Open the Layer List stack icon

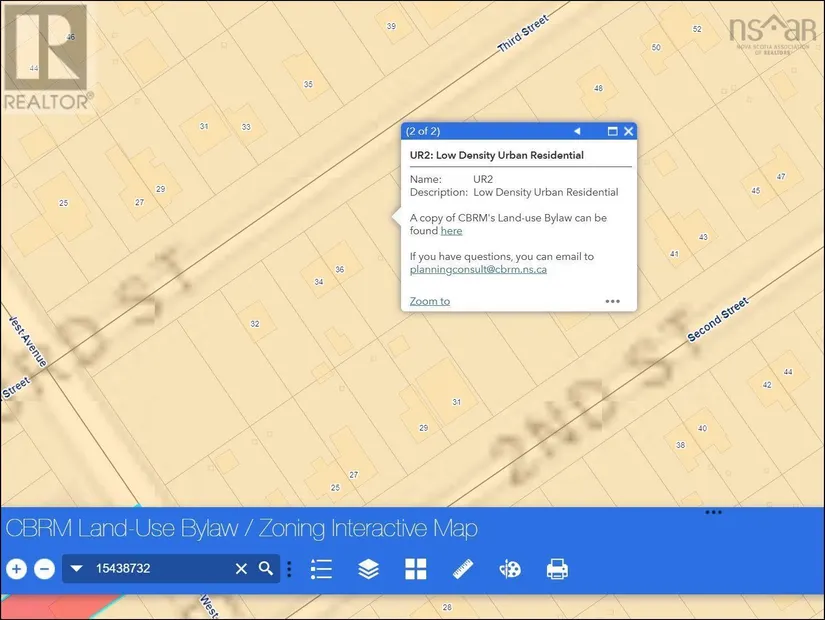tap(368, 569)
